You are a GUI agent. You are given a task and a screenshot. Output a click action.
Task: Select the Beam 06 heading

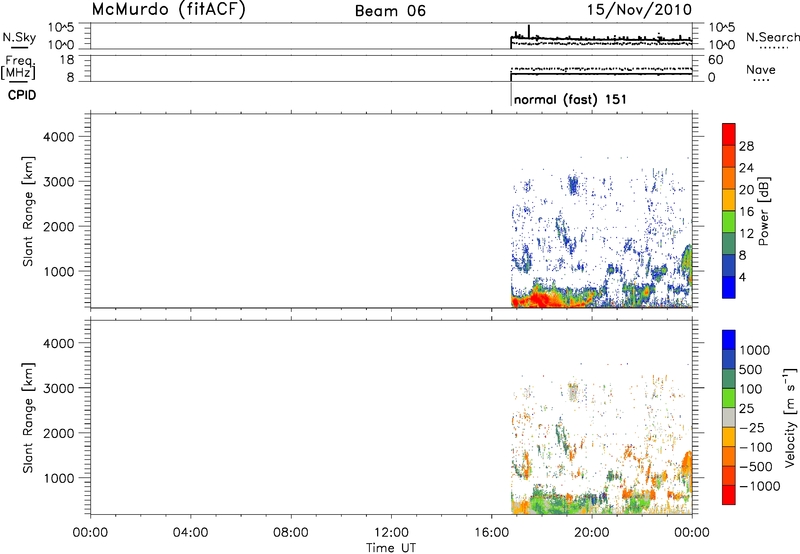[390, 11]
